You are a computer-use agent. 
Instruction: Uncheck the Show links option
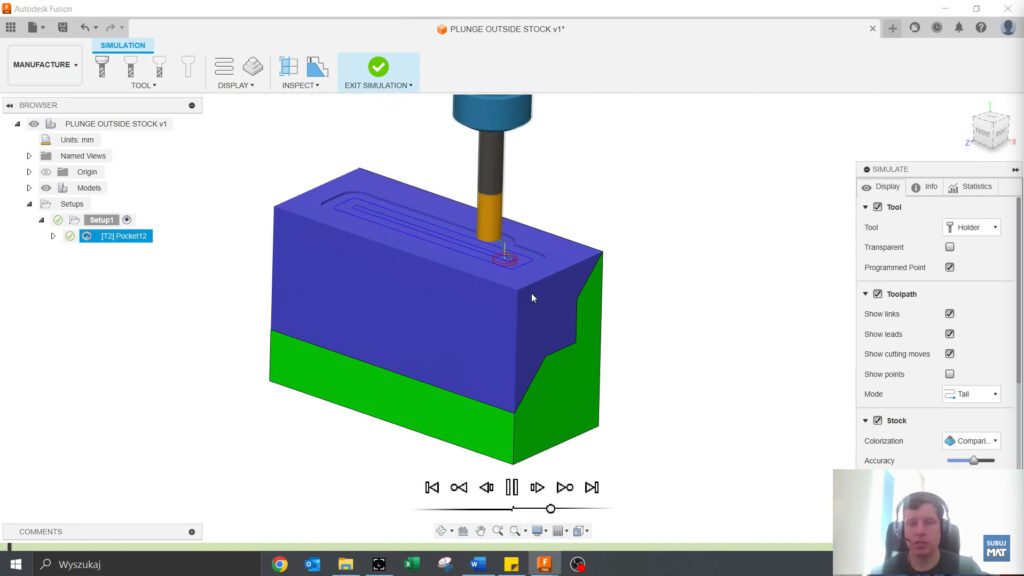click(949, 314)
